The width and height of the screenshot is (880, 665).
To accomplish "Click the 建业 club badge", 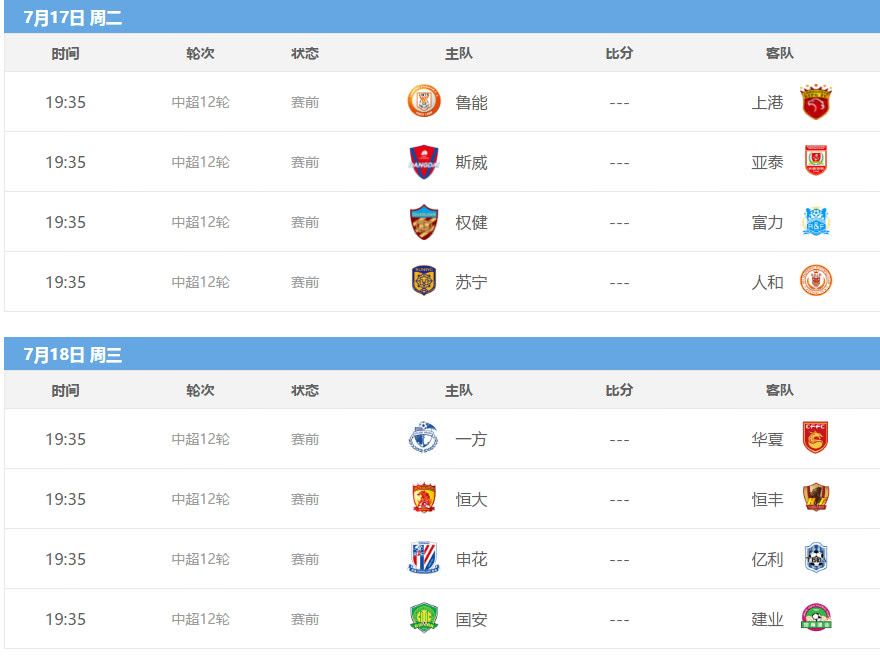I will click(816, 619).
